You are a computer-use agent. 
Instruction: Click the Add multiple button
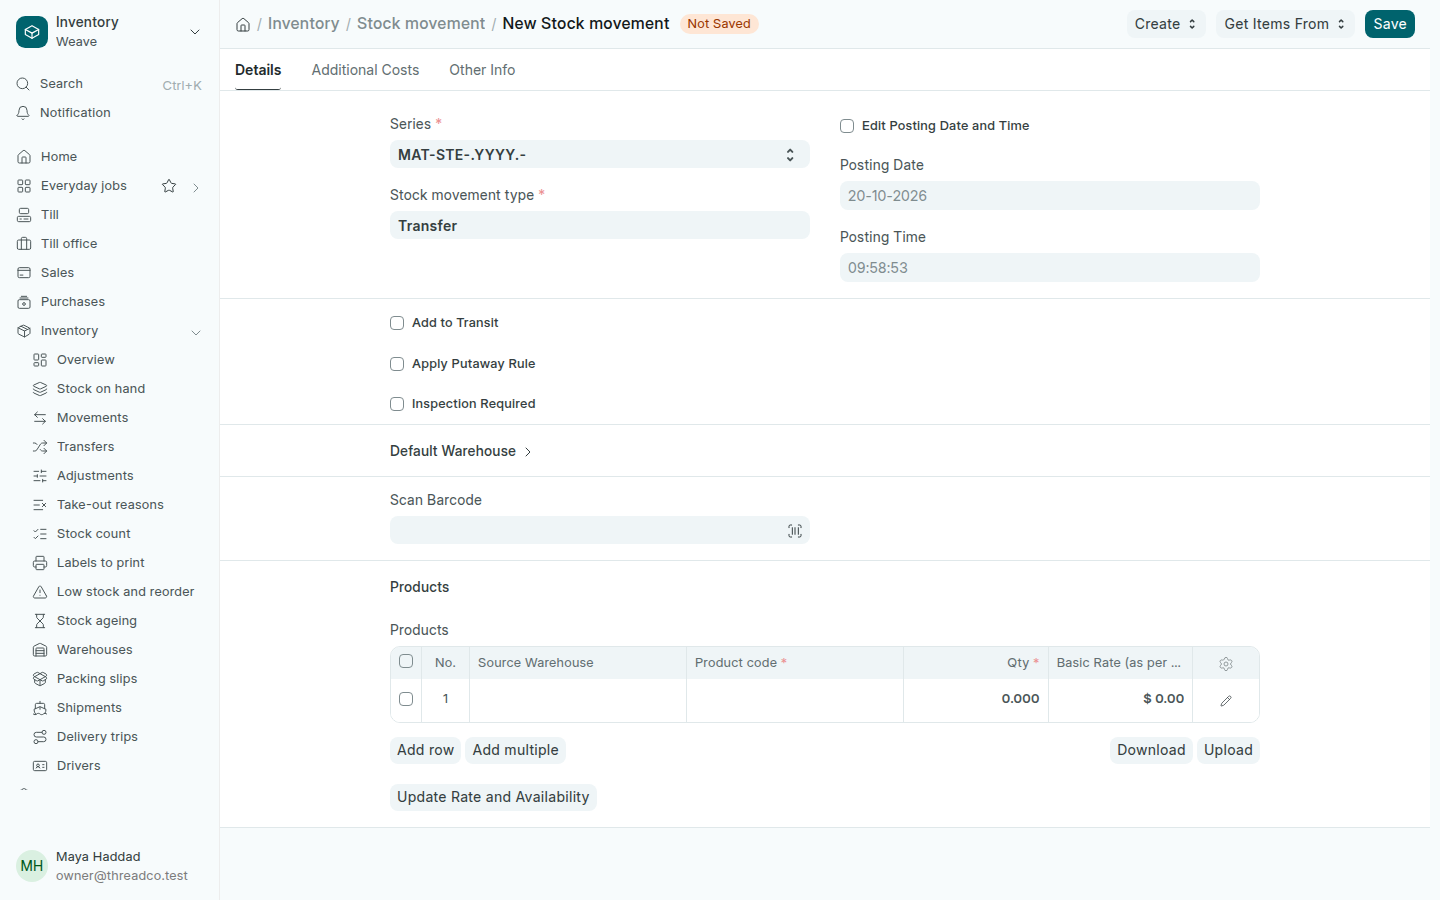click(516, 750)
